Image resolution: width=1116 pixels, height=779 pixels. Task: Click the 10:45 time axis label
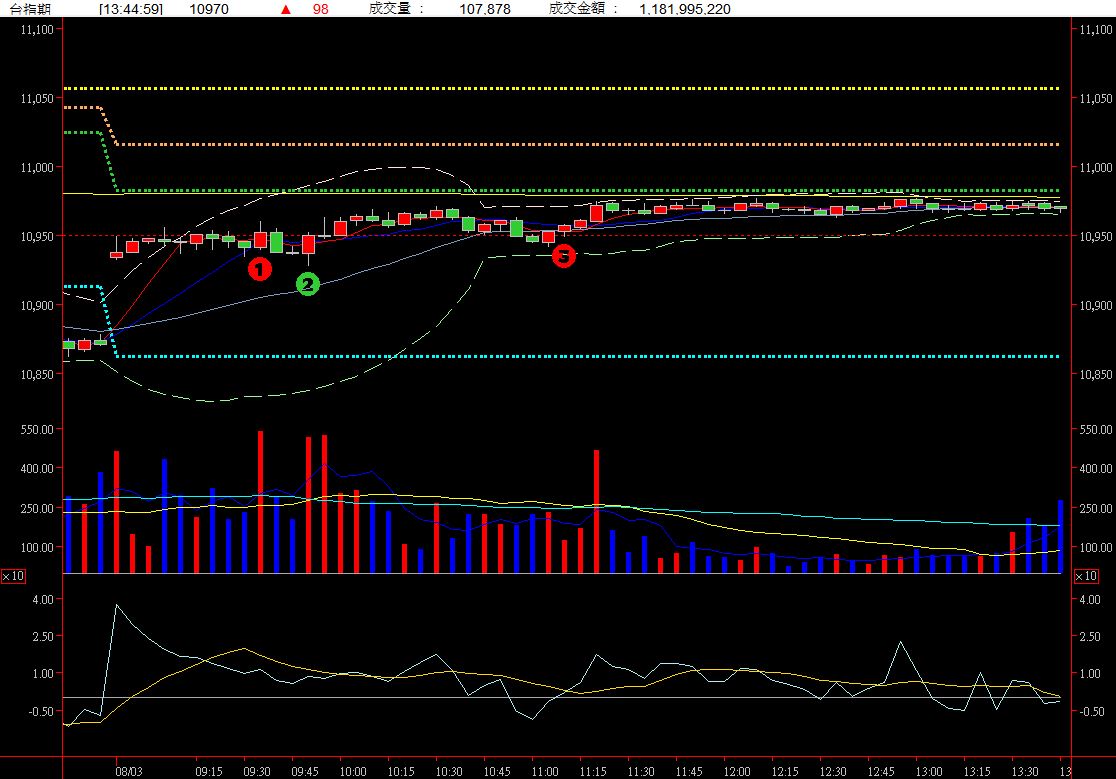pos(497,771)
